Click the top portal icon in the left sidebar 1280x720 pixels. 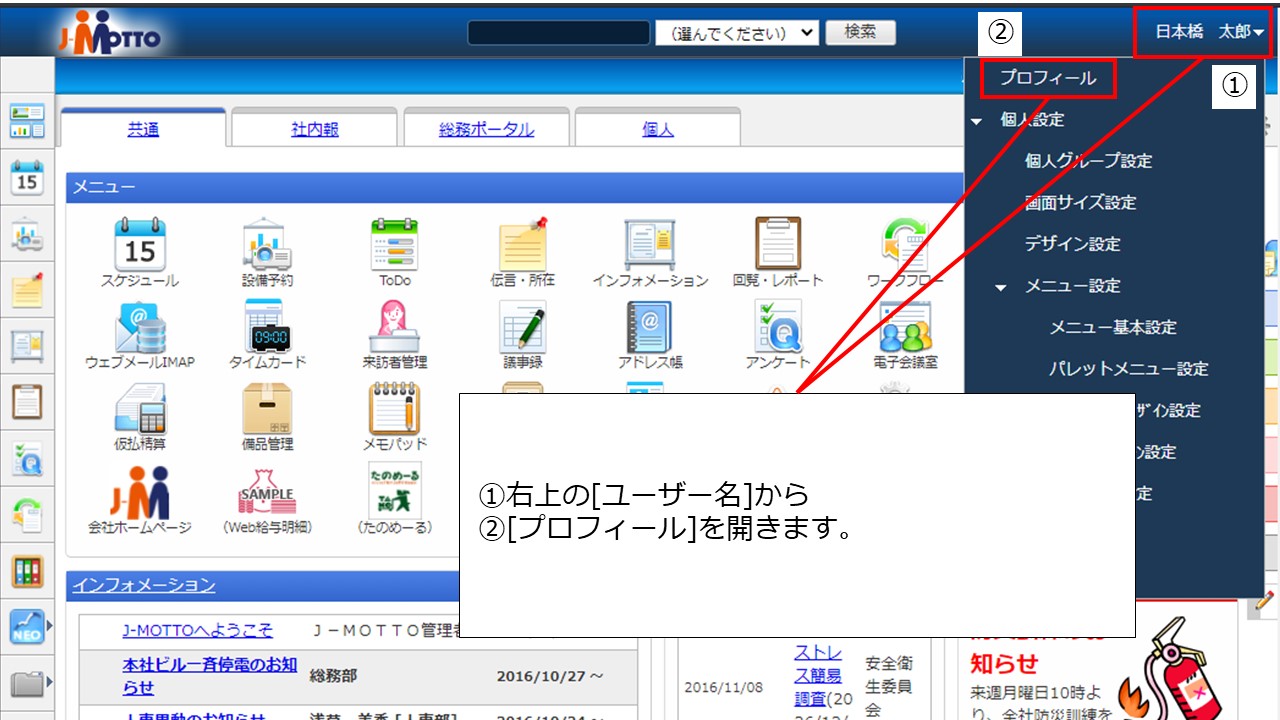pos(27,120)
